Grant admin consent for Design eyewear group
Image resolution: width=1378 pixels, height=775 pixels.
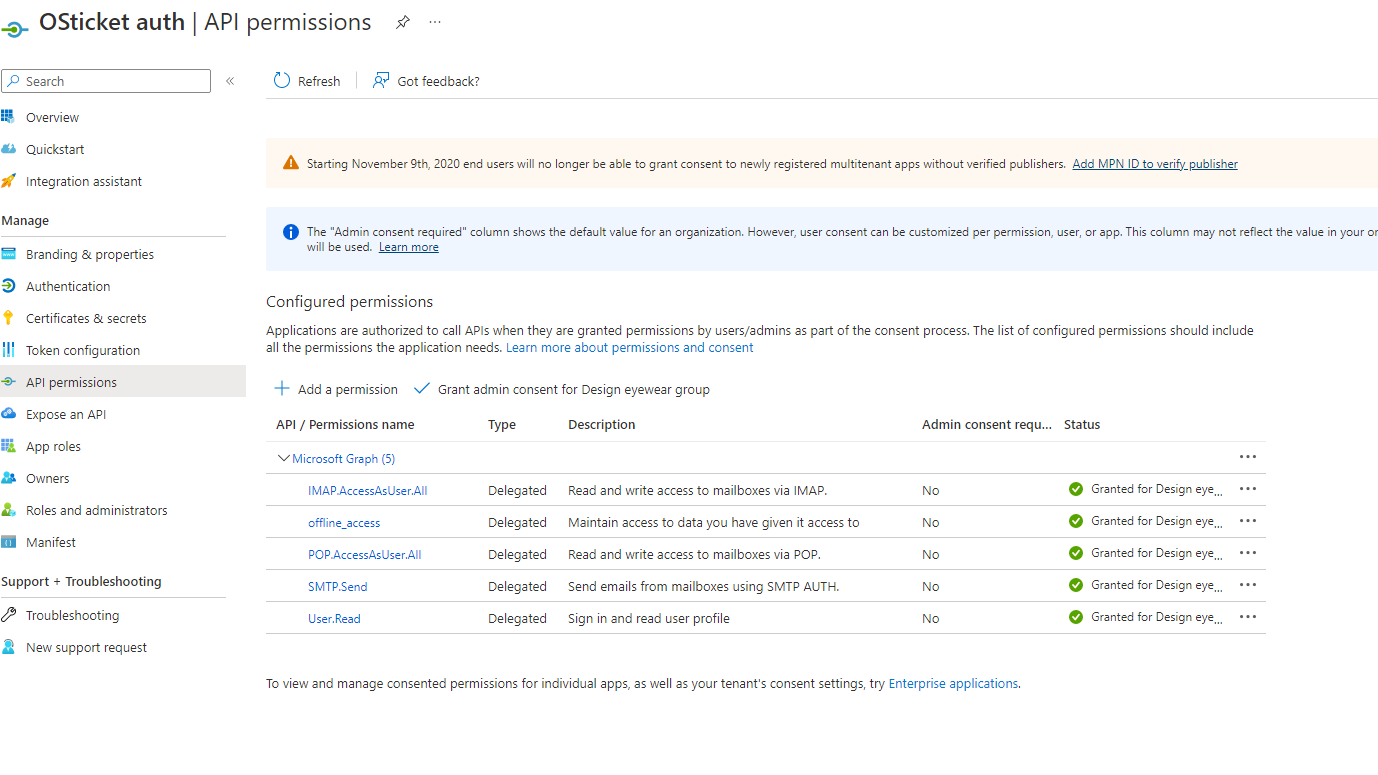click(562, 389)
